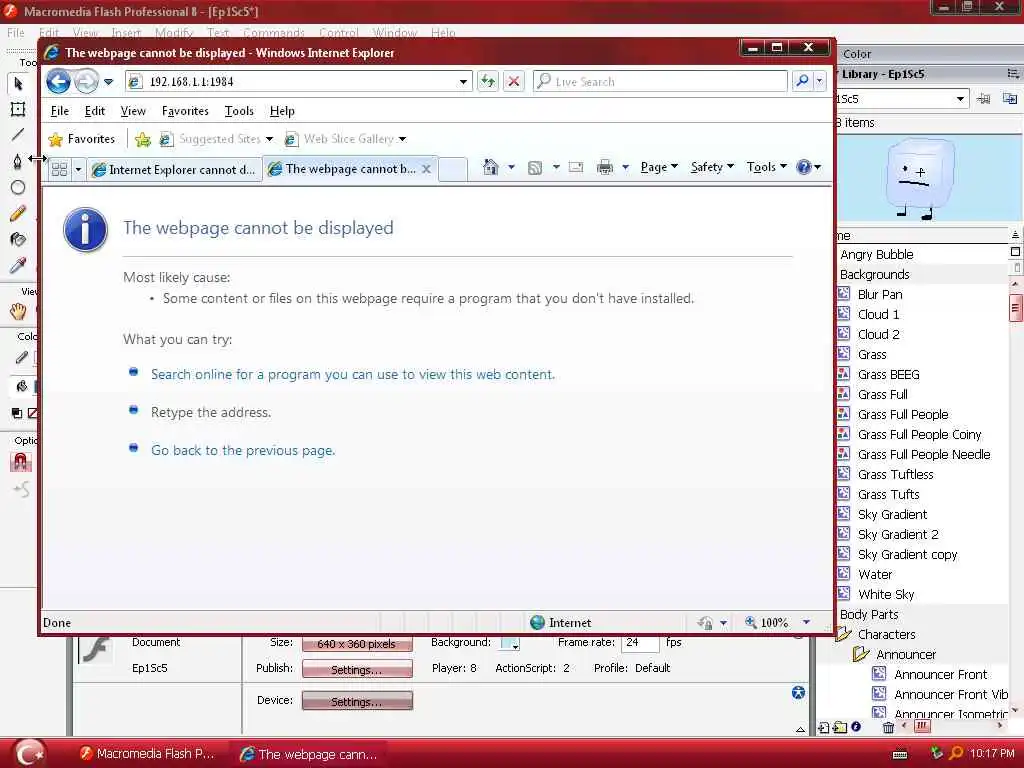Collapse the Announcer folder in Library
The width and height of the screenshot is (1024, 768).
click(x=861, y=654)
